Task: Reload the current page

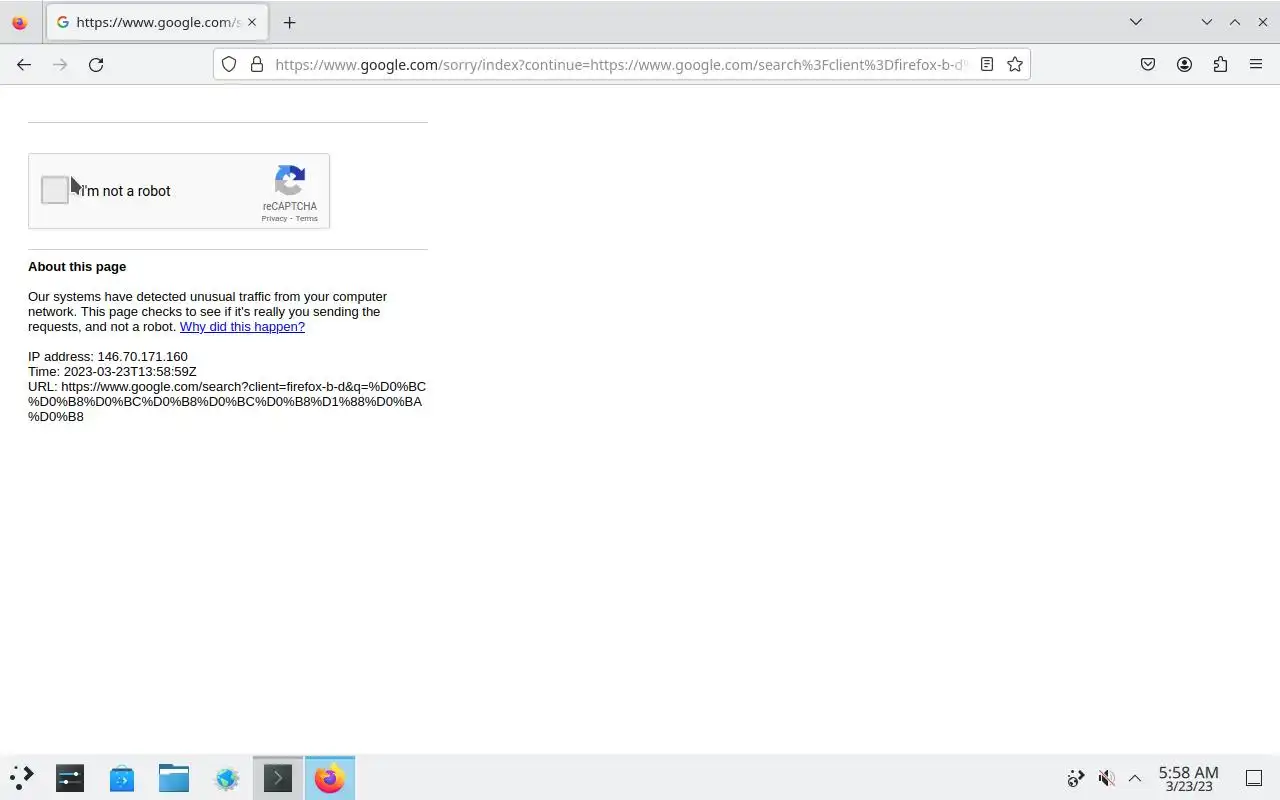Action: click(x=96, y=64)
